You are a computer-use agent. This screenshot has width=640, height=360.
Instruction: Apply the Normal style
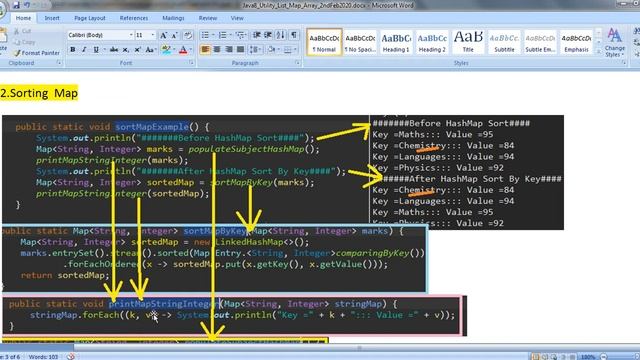(324, 42)
